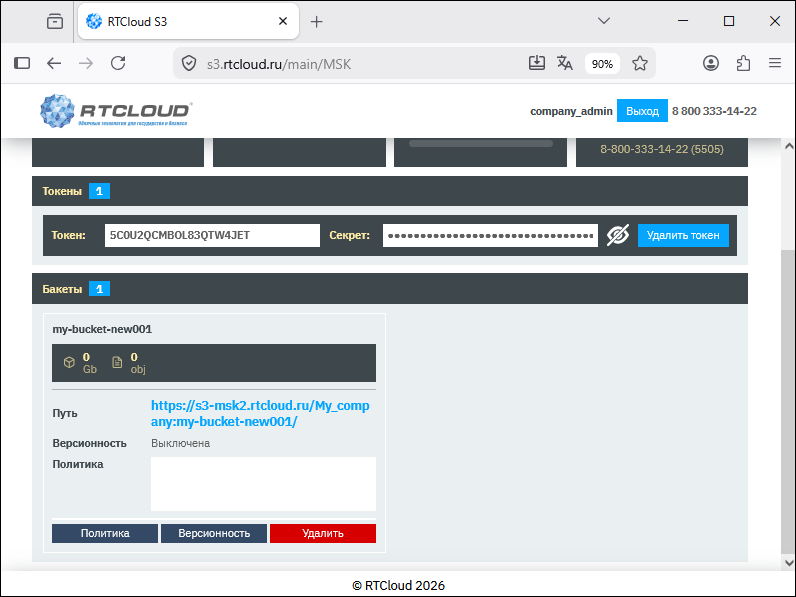The image size is (796, 597).
Task: Click the page scrollbar up arrow
Action: coord(788,146)
